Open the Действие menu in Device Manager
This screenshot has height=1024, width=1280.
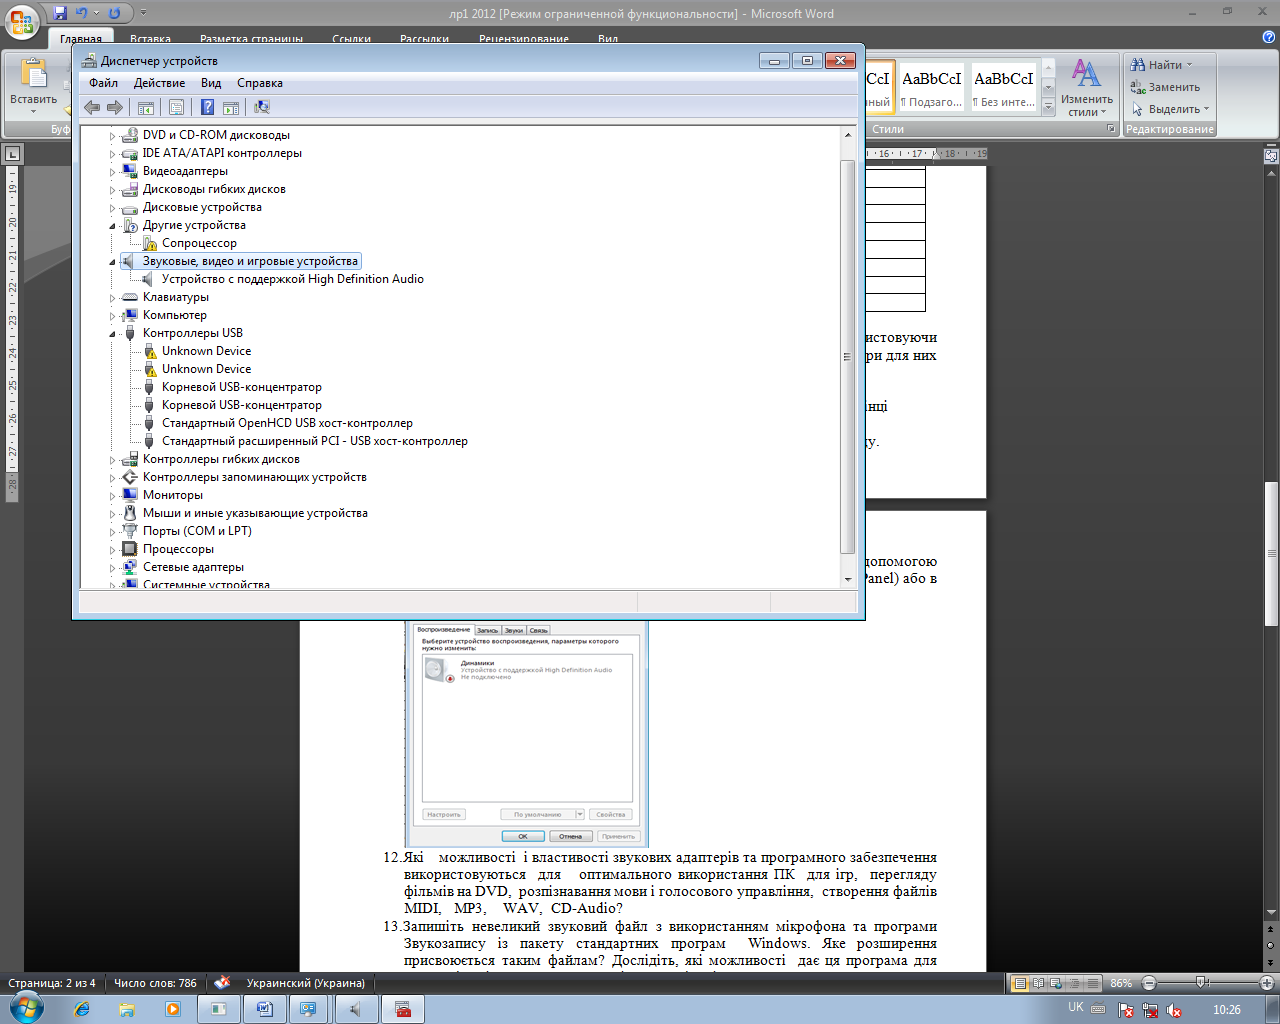(x=159, y=83)
